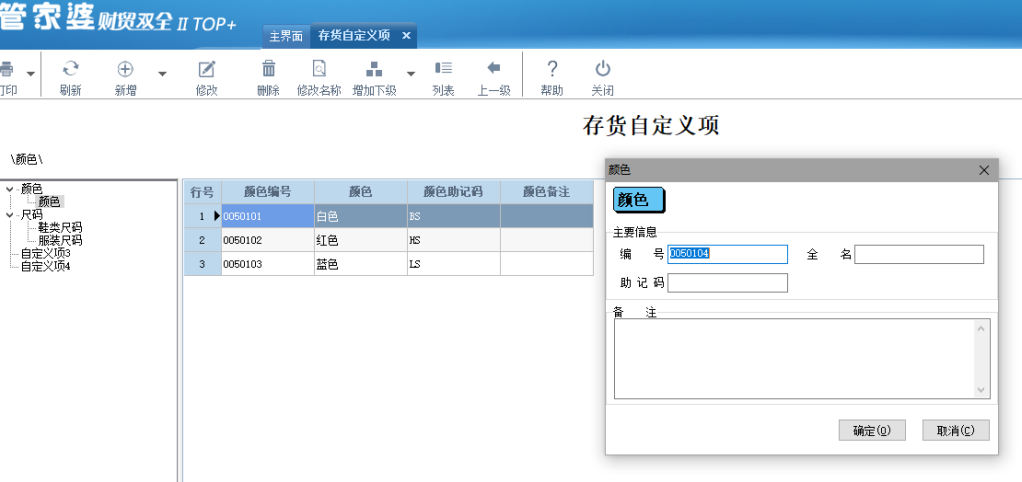Open the Print dropdown arrow

[31, 74]
